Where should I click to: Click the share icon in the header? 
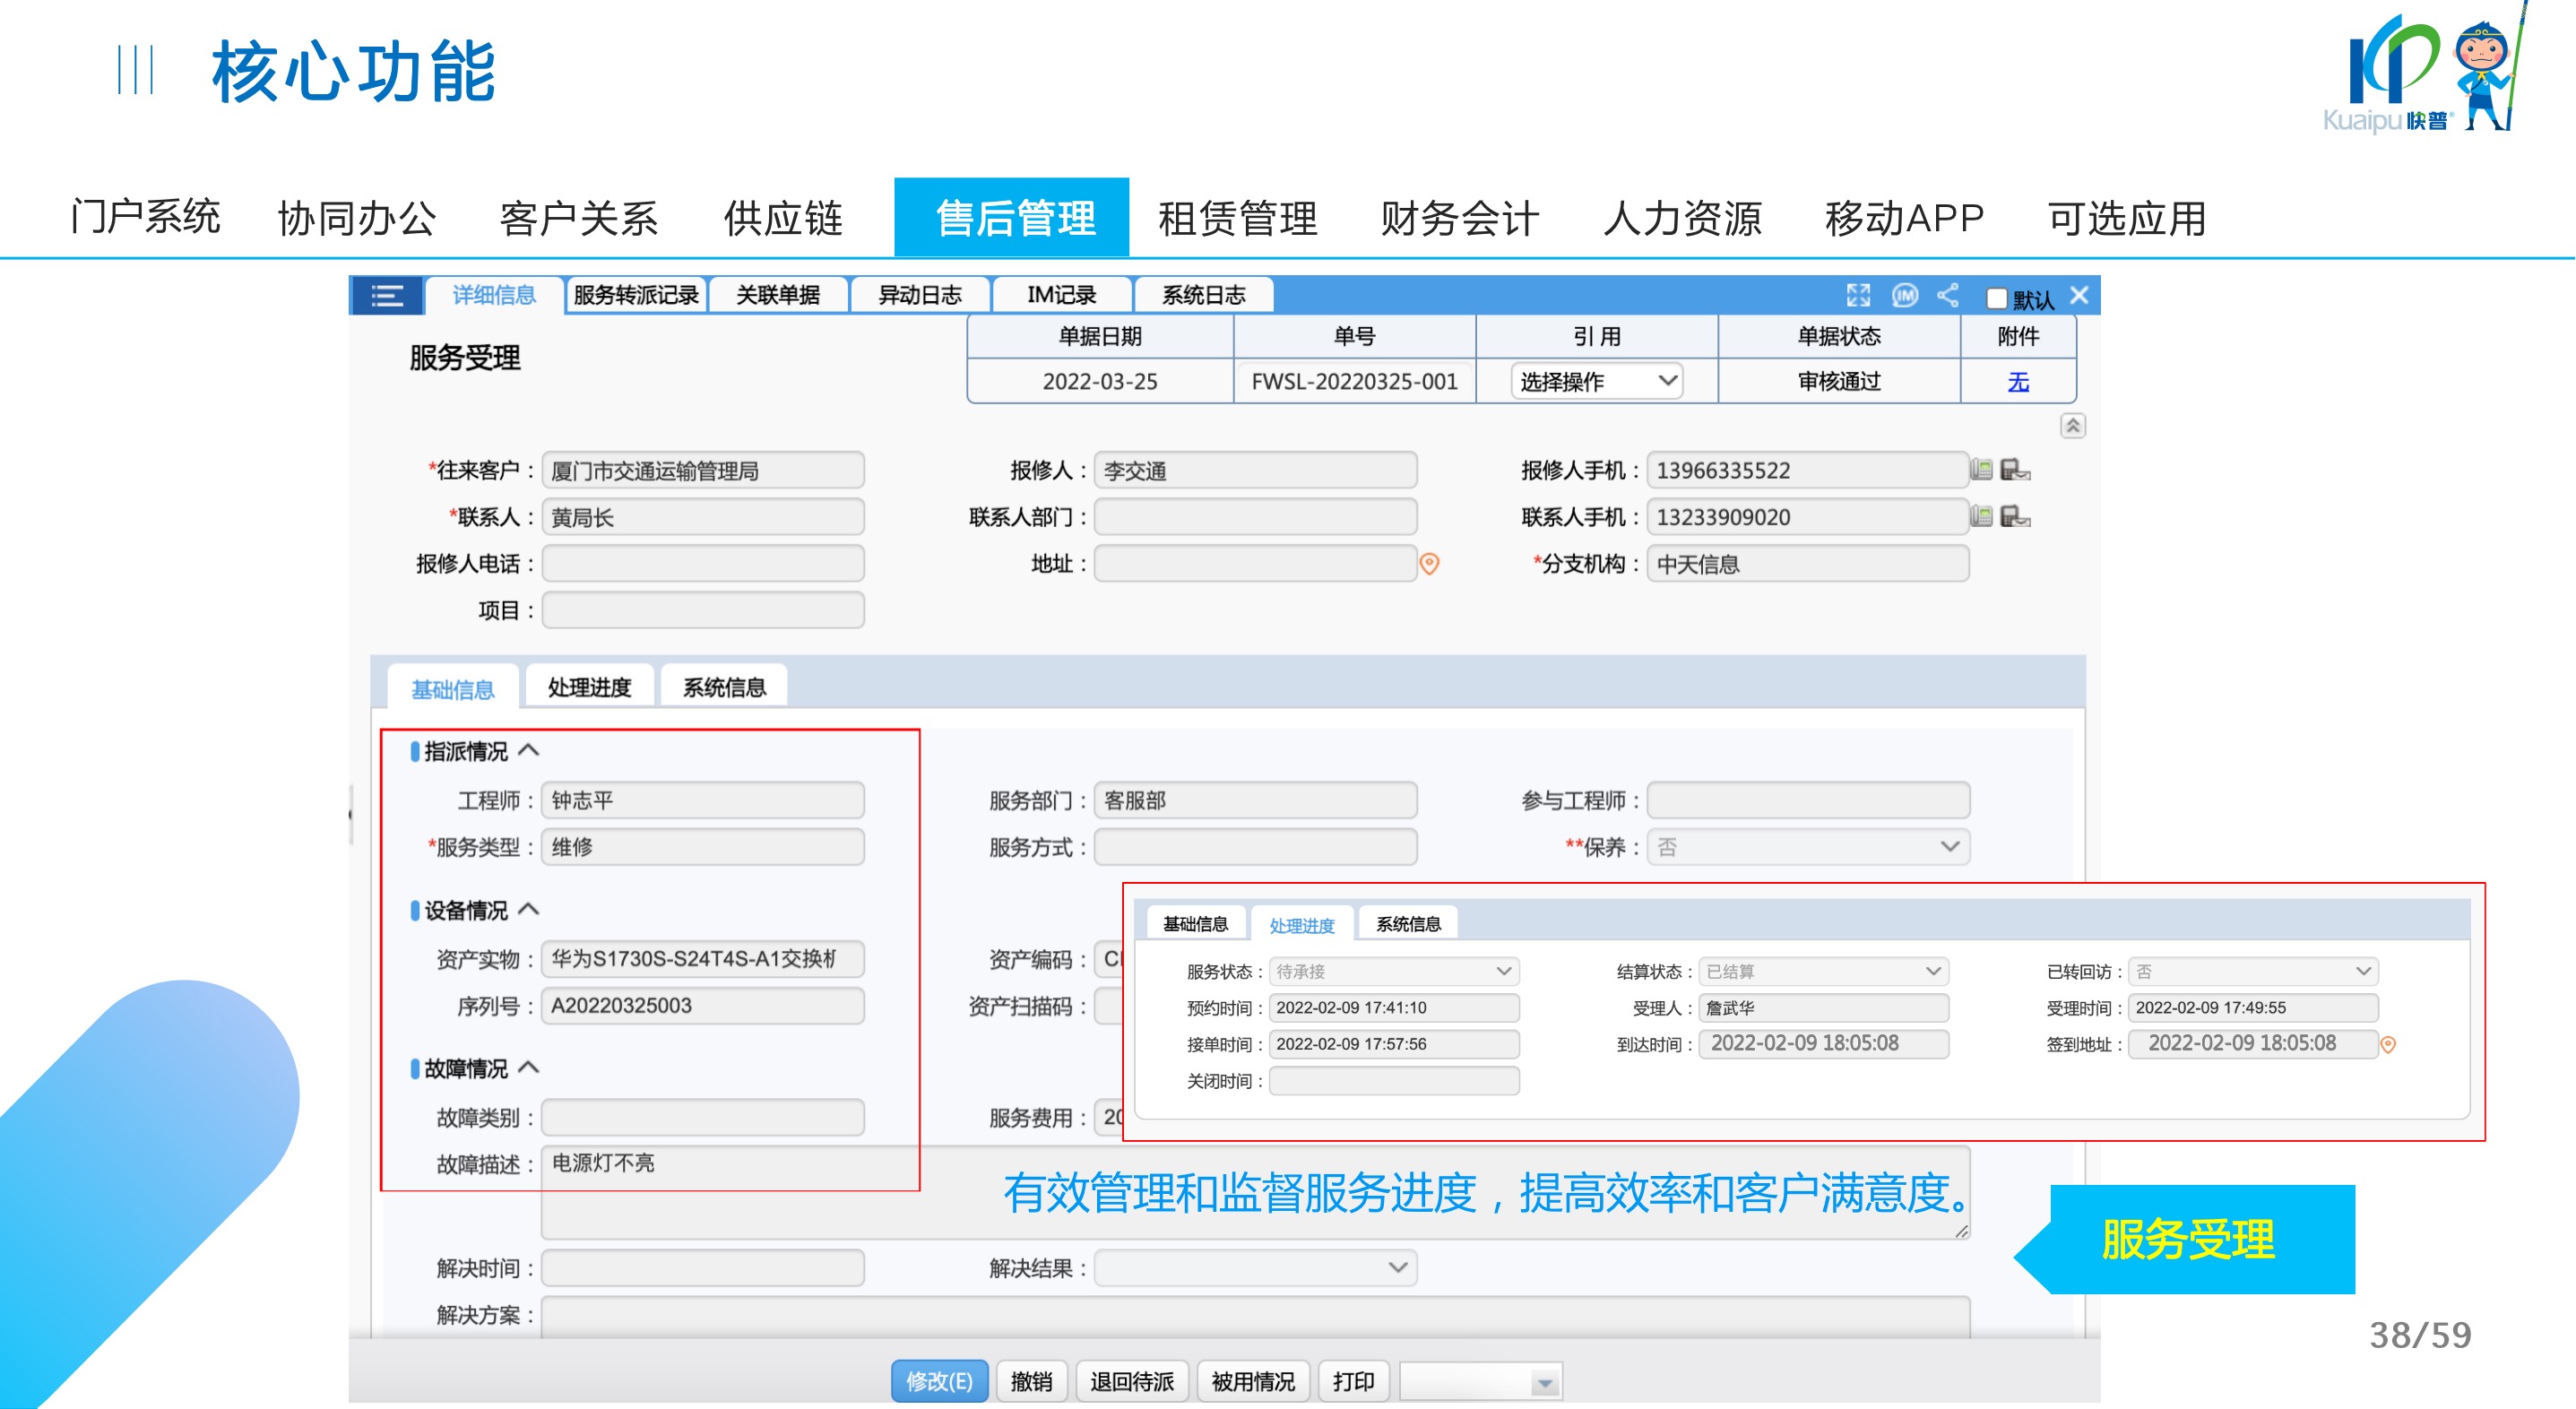pyautogui.click(x=1948, y=295)
